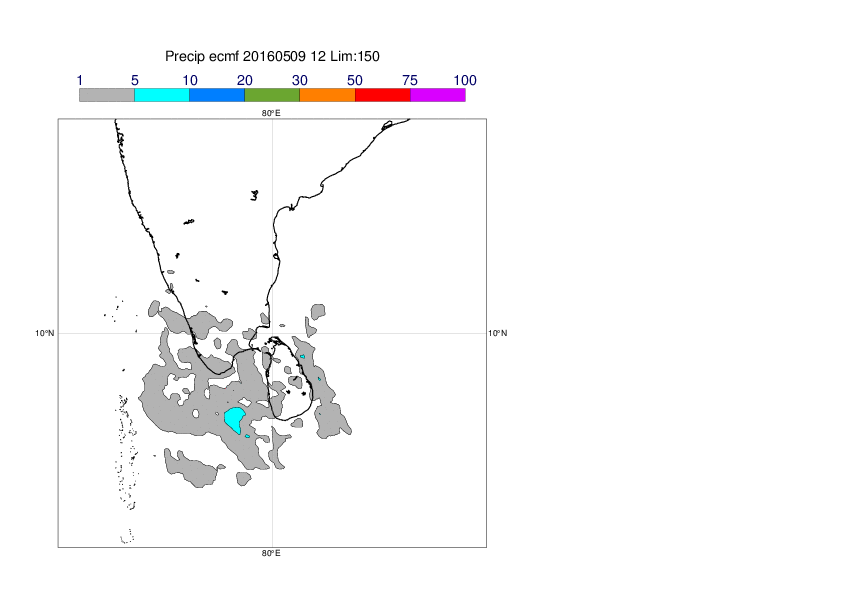The width and height of the screenshot is (842, 596).
Task: Click the red 50-75 legend swatch
Action: click(x=383, y=95)
